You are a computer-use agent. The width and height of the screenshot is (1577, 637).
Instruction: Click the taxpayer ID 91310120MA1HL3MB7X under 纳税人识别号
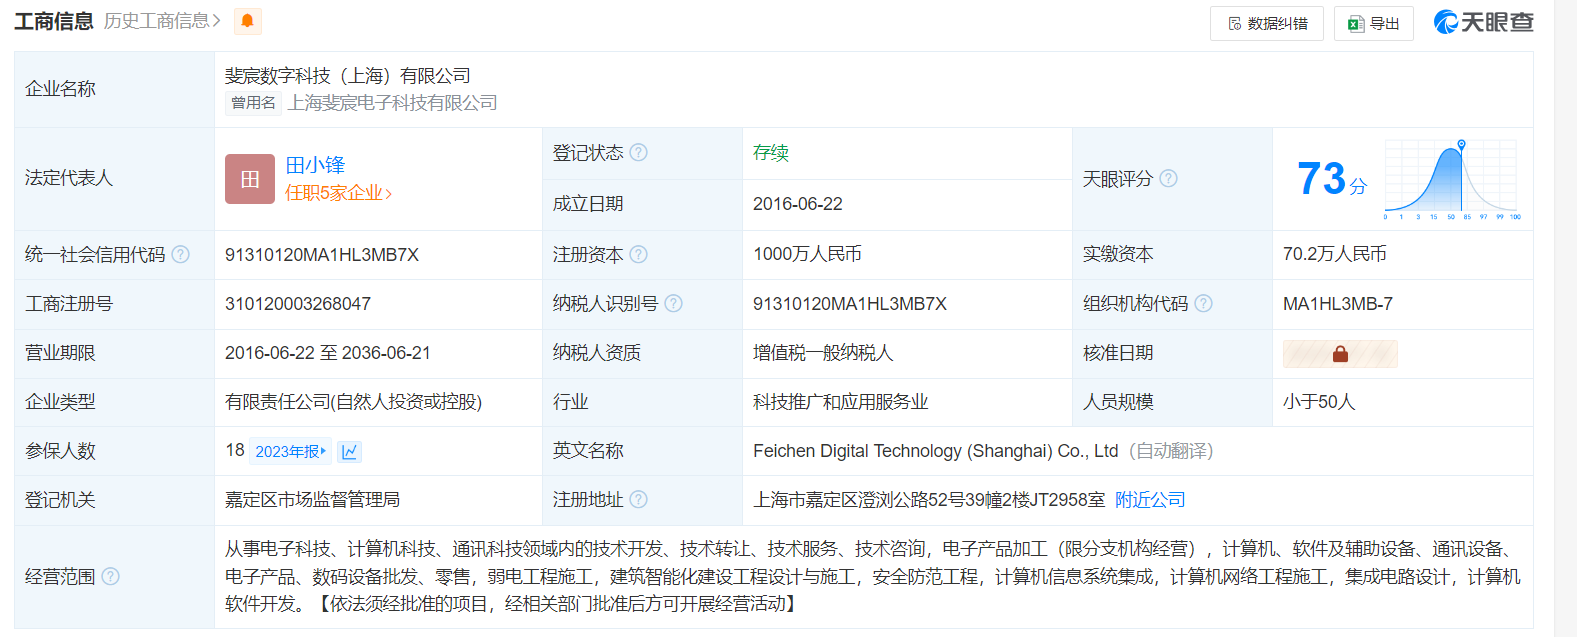(x=850, y=304)
